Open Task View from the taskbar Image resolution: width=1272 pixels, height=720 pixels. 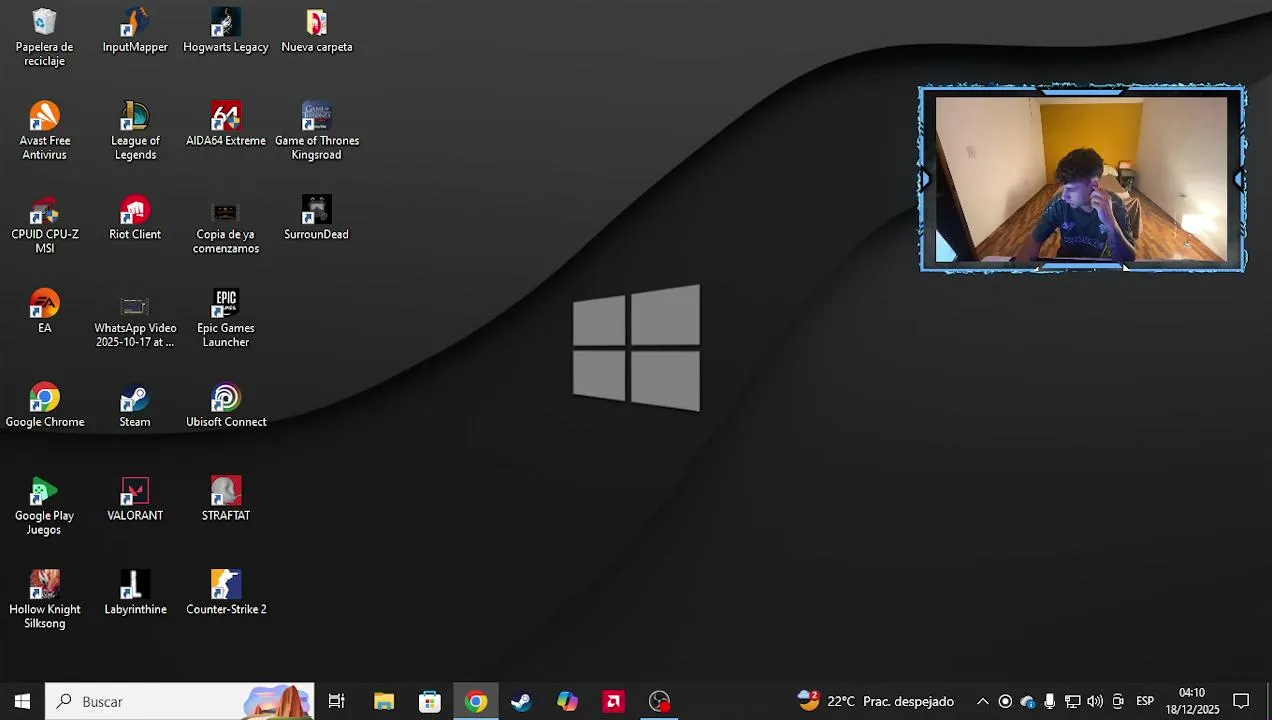pyautogui.click(x=337, y=701)
